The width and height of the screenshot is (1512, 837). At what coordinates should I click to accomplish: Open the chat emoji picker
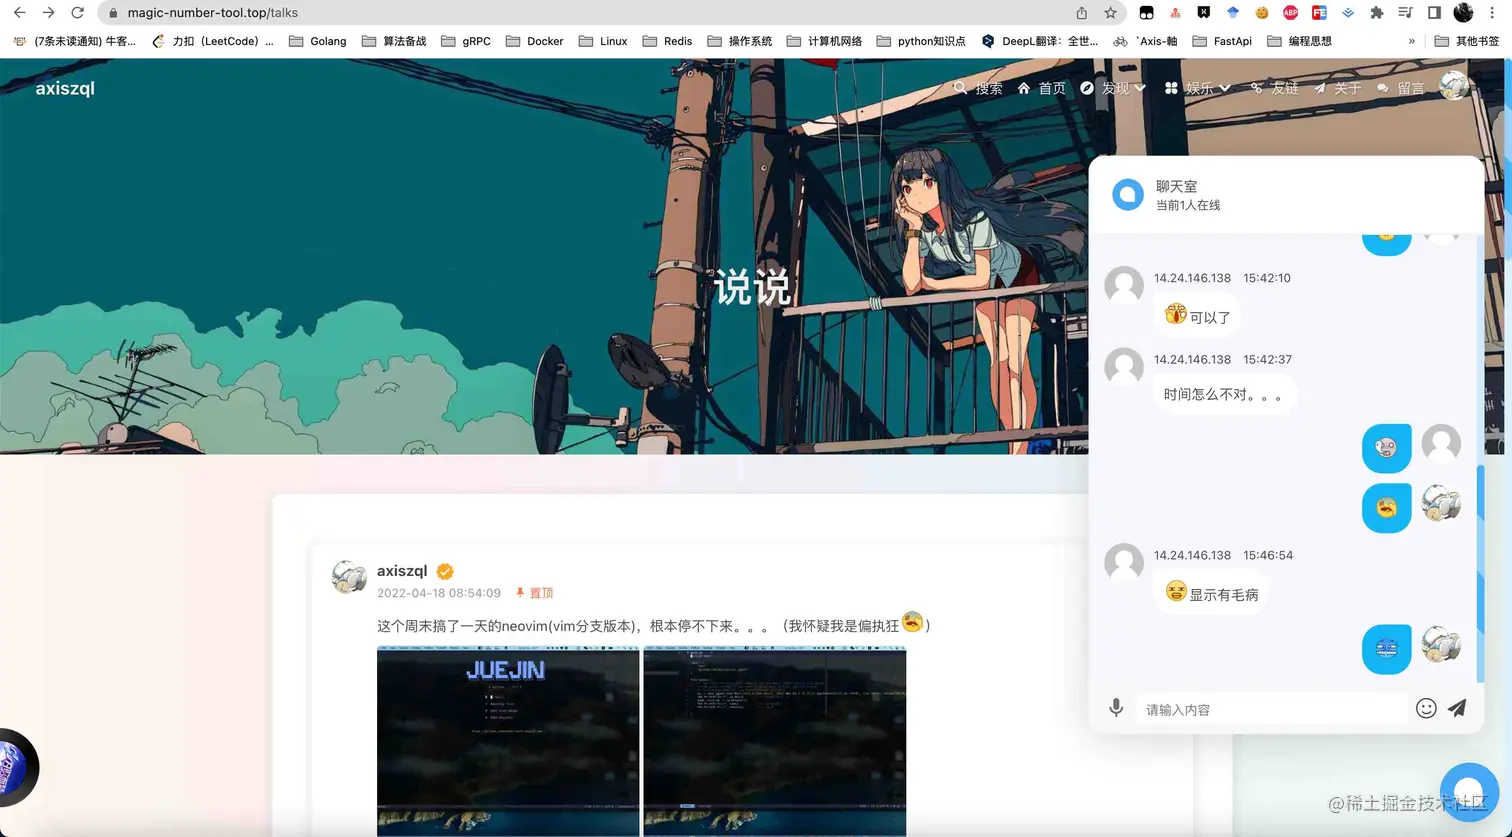pyautogui.click(x=1426, y=708)
